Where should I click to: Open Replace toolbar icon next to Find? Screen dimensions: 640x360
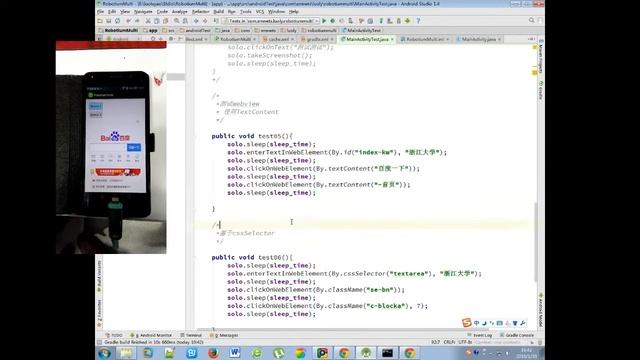pos(185,21)
